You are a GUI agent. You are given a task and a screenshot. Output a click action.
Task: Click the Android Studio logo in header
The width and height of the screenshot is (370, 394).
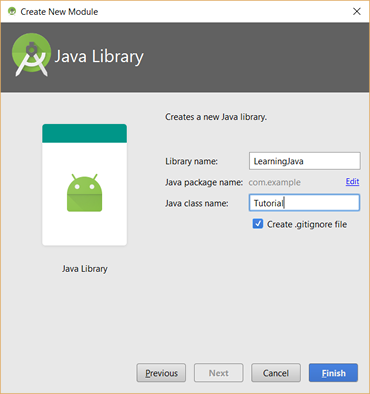tap(31, 55)
